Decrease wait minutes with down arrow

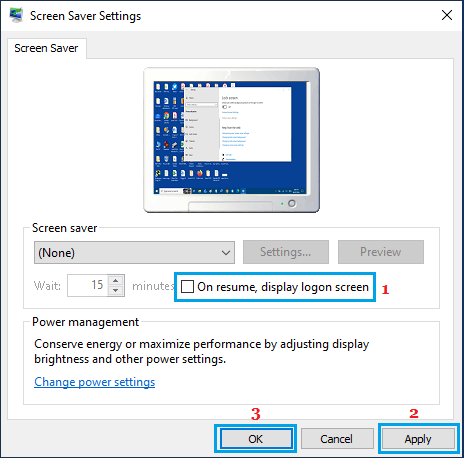(x=116, y=291)
